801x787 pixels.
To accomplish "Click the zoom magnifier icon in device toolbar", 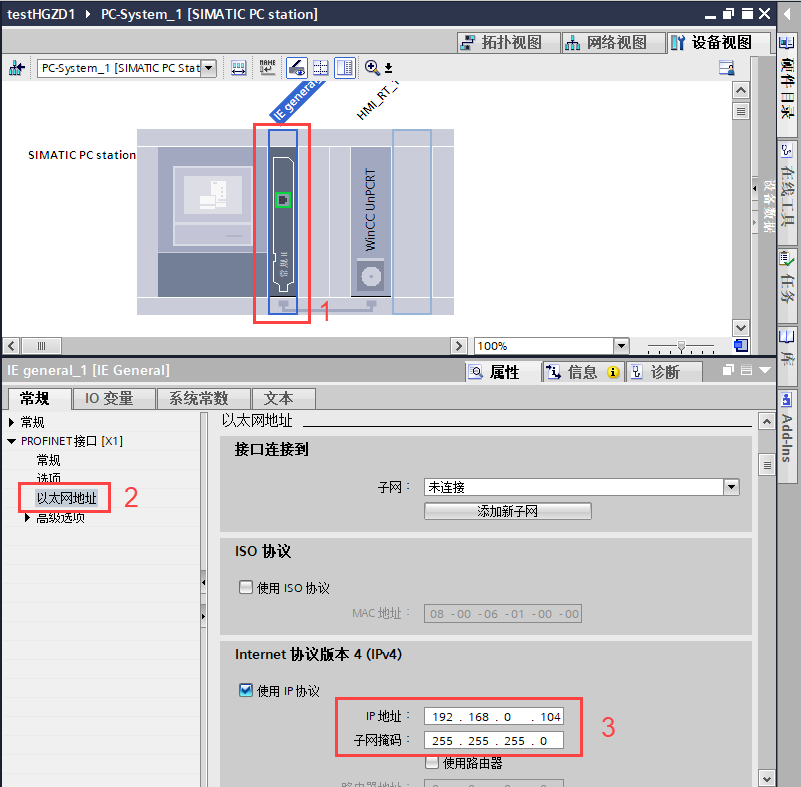I will pos(372,68).
